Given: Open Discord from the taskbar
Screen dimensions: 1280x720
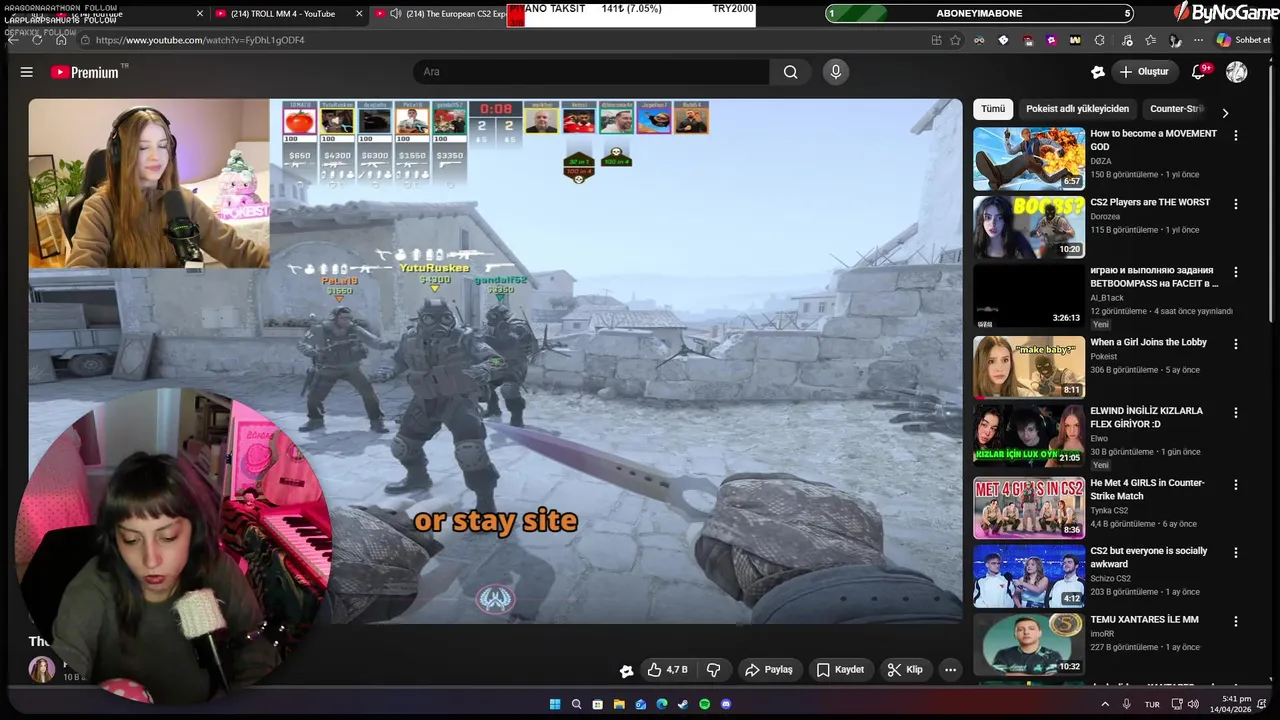Looking at the screenshot, I should [726, 704].
